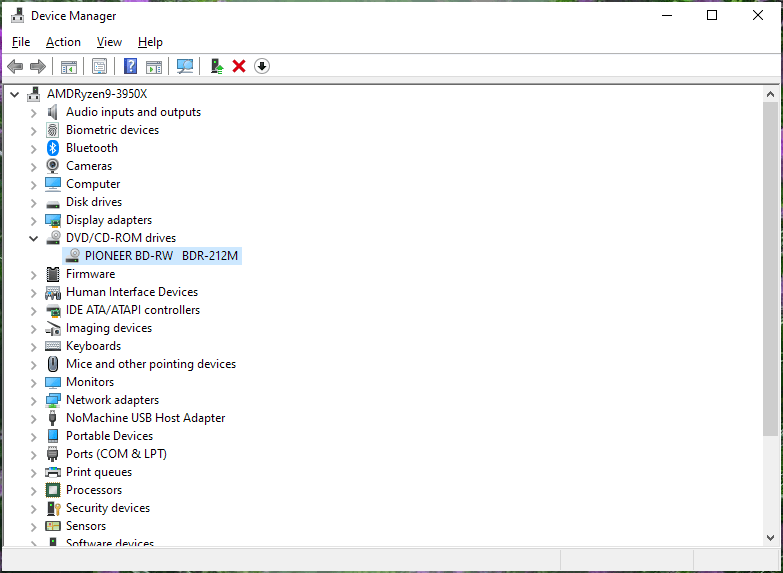Open the View menu

[x=109, y=42]
